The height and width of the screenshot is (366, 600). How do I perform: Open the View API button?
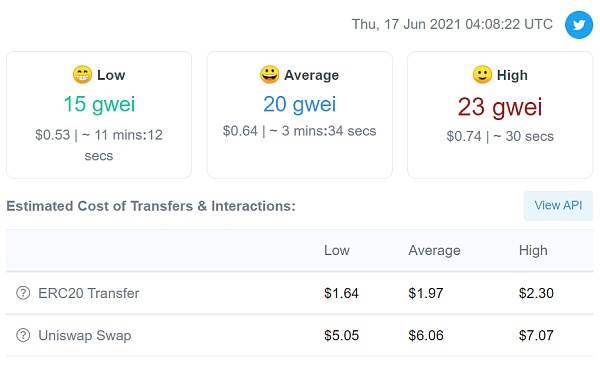point(558,206)
